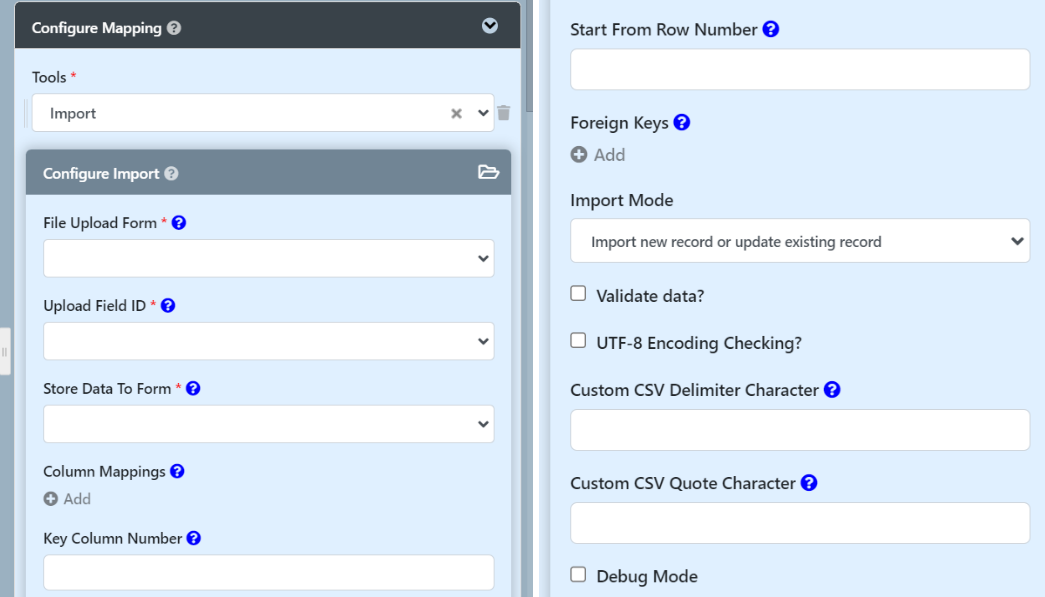Open the Import Mode dropdown

click(x=799, y=241)
